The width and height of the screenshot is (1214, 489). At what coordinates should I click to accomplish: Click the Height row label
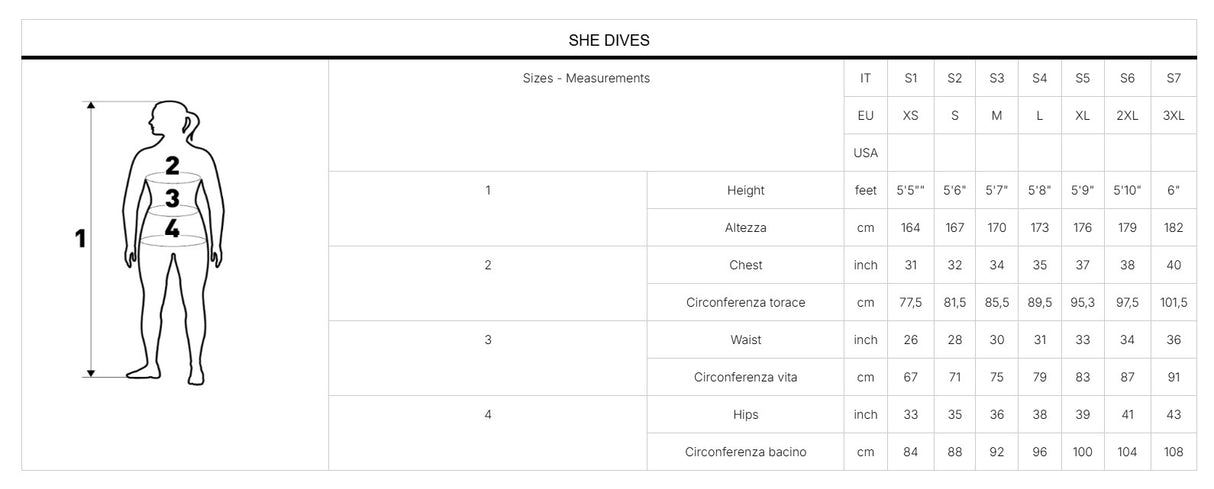point(745,190)
